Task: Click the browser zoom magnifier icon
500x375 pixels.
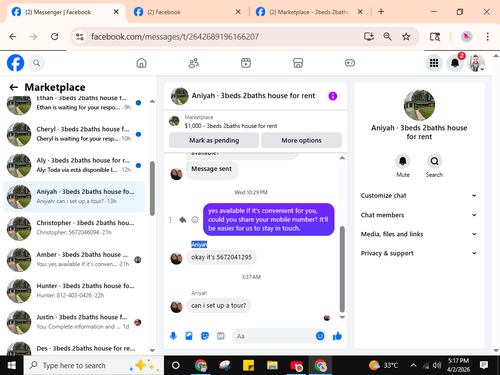Action: pyautogui.click(x=387, y=37)
